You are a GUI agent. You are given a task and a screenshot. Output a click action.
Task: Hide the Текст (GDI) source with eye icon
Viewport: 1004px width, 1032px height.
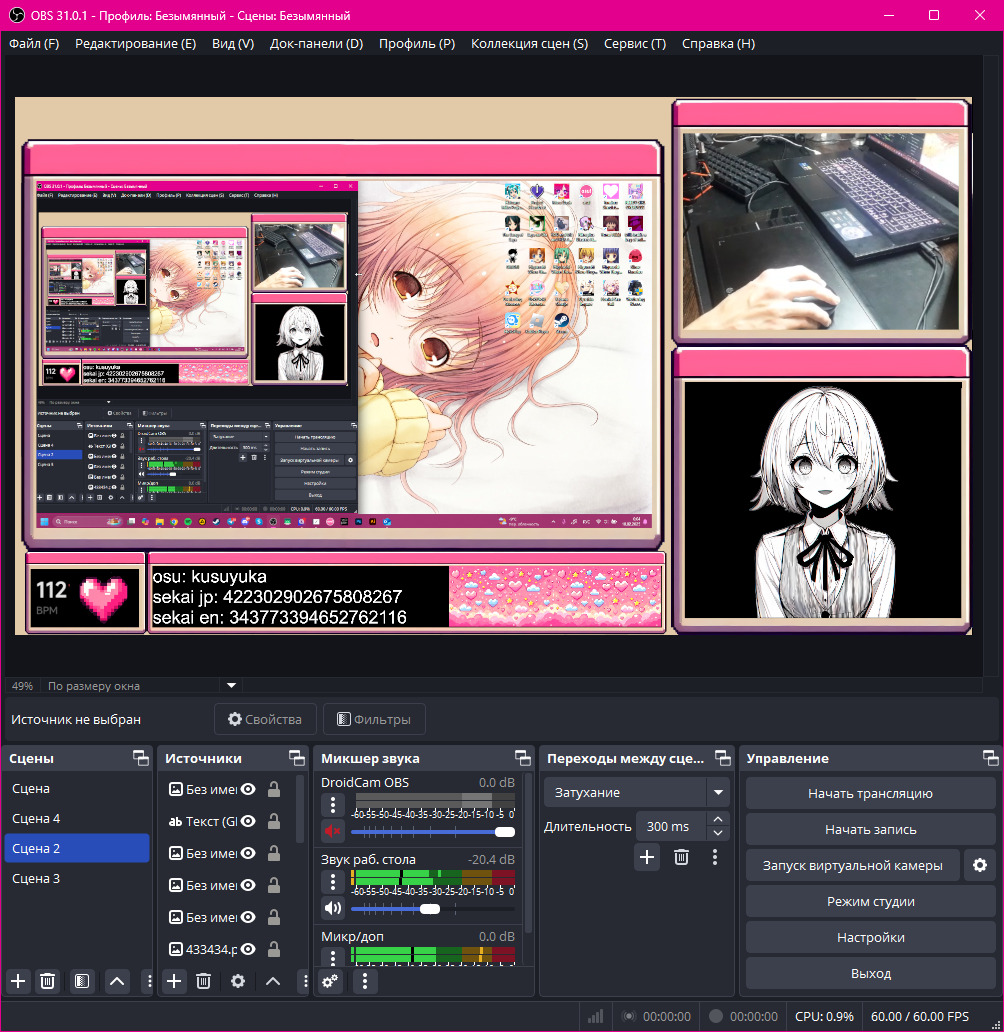[x=248, y=821]
